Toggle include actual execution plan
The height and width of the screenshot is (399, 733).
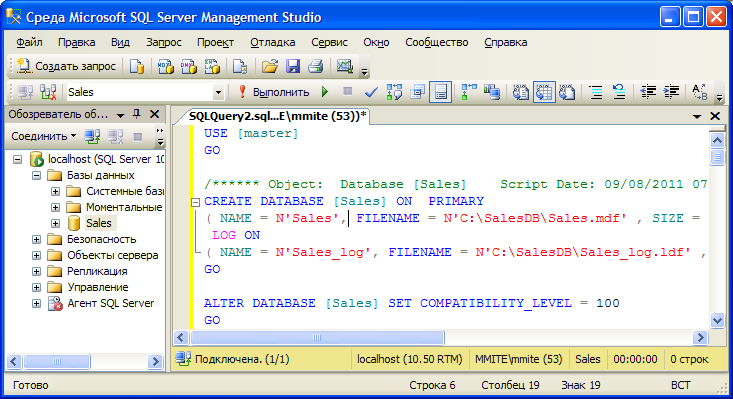click(x=469, y=92)
